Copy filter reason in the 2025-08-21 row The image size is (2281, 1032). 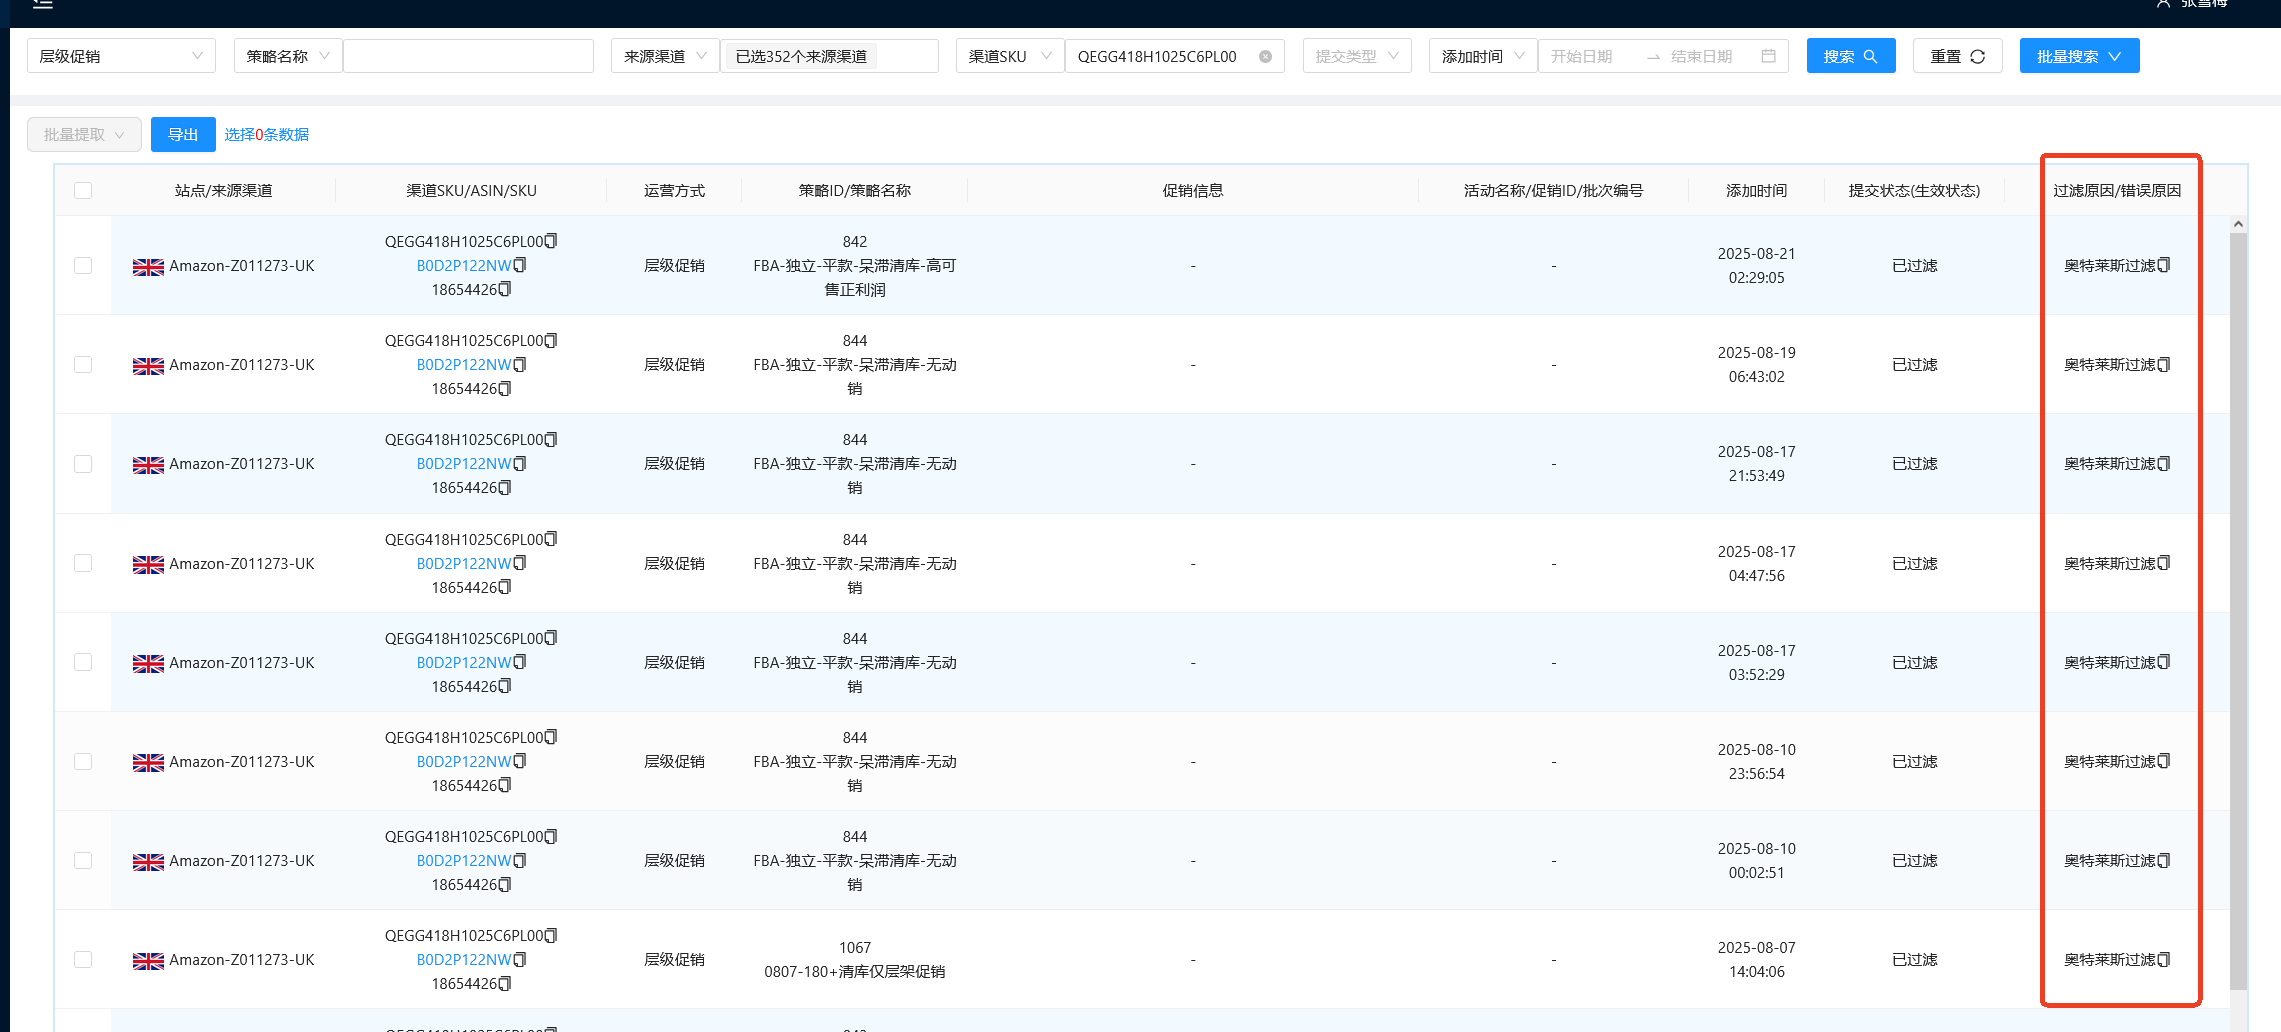click(2164, 265)
